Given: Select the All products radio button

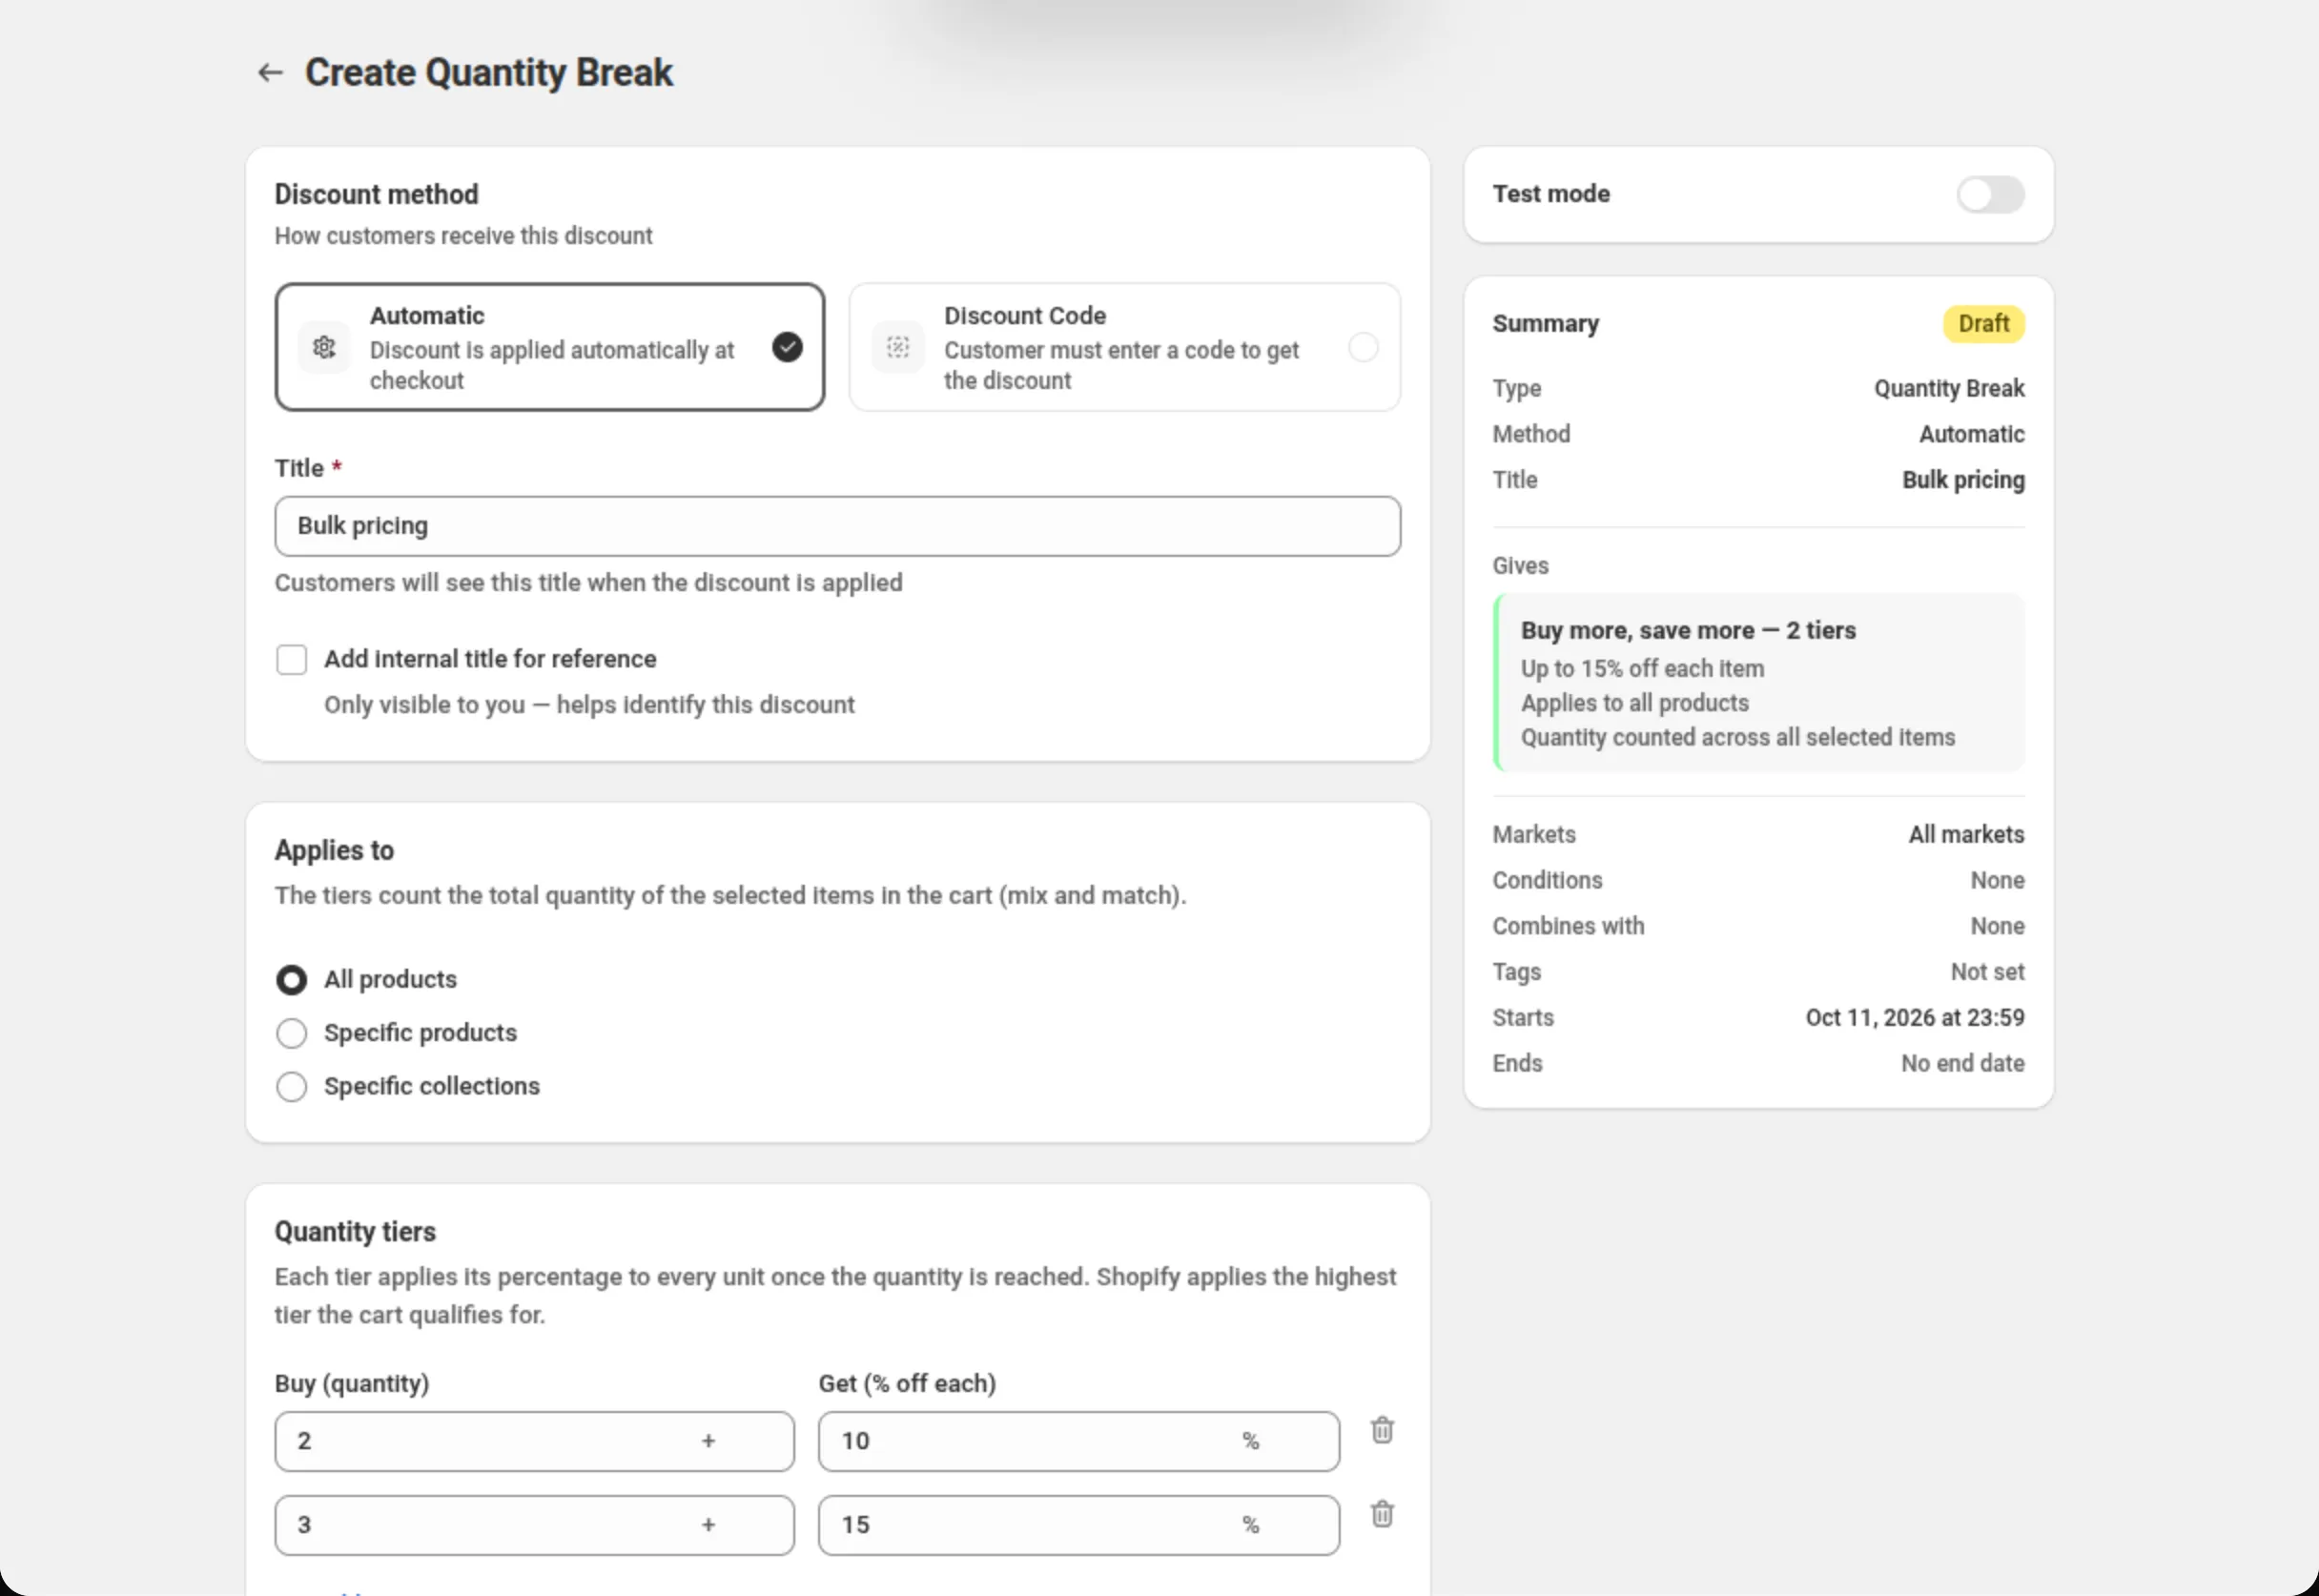Looking at the screenshot, I should tap(292, 980).
